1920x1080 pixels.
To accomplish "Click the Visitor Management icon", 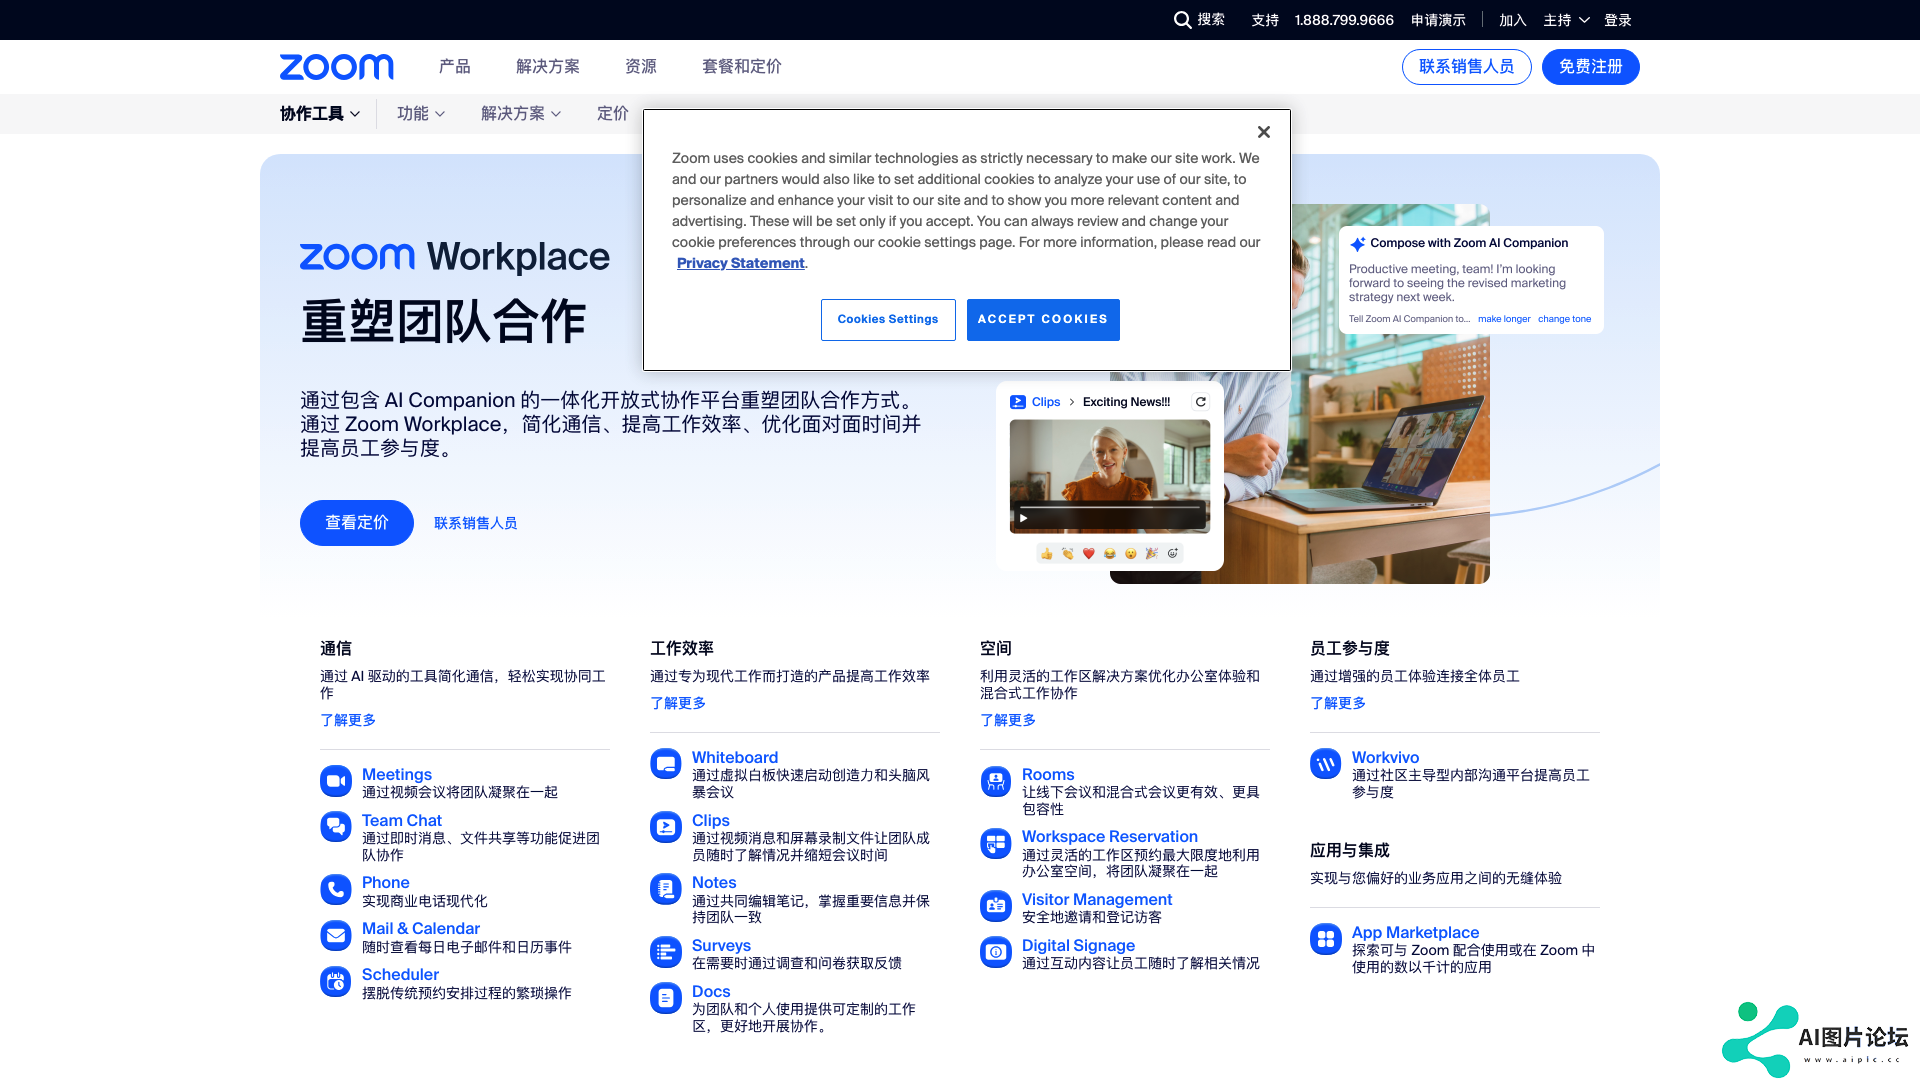I will pos(996,906).
